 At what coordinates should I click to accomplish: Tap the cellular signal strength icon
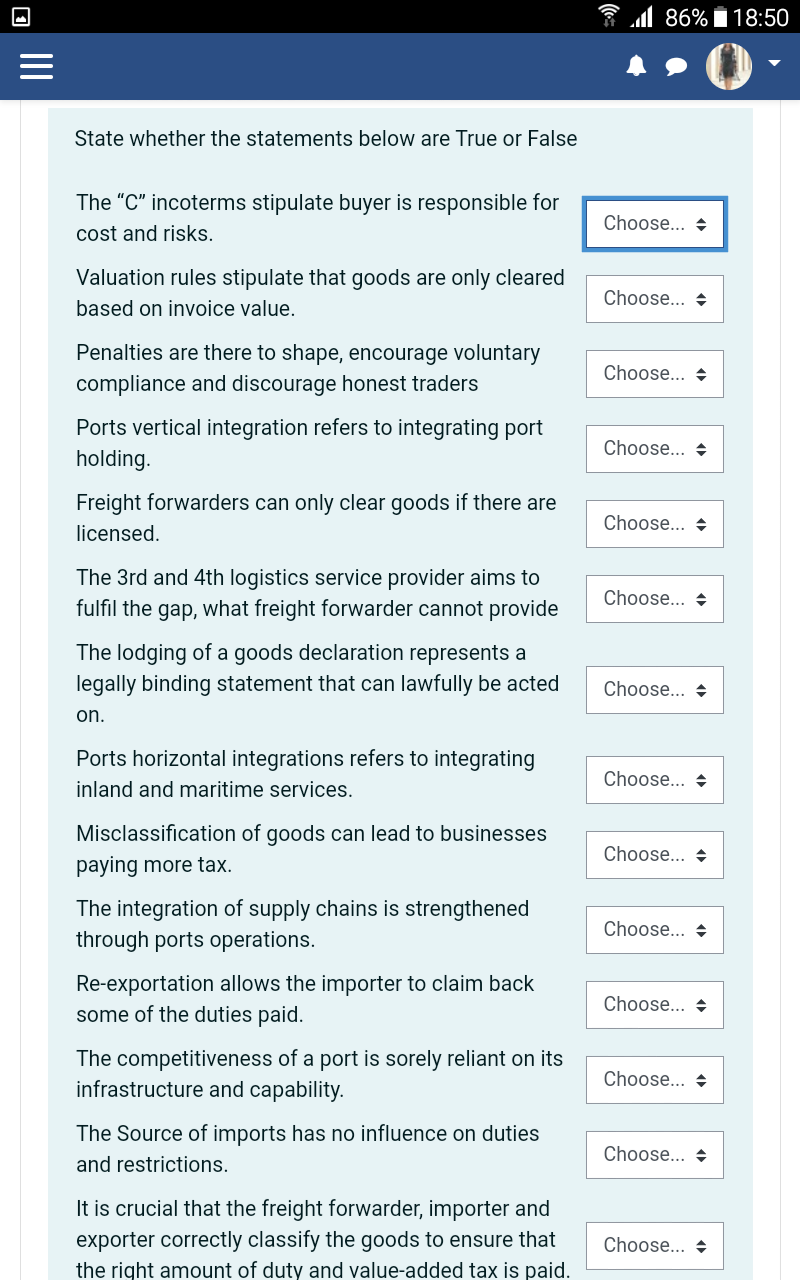pyautogui.click(x=641, y=17)
